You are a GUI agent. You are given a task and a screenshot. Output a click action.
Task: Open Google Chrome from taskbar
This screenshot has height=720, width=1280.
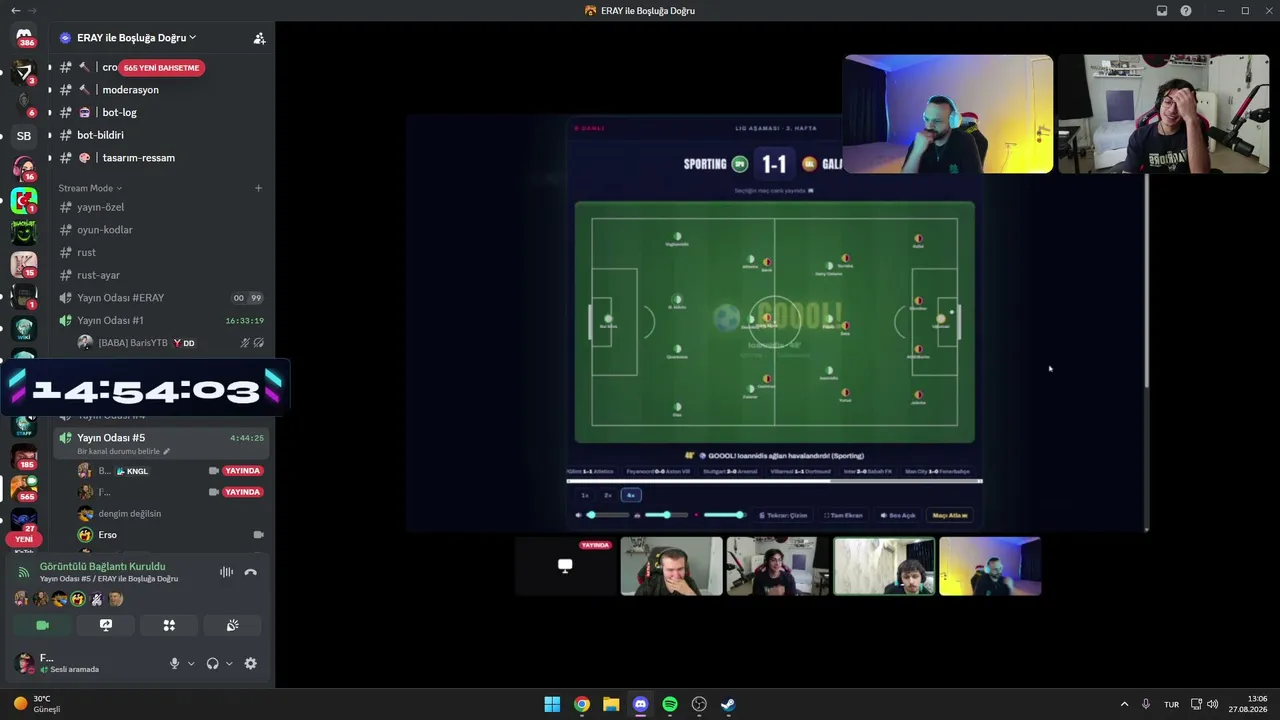[x=582, y=704]
